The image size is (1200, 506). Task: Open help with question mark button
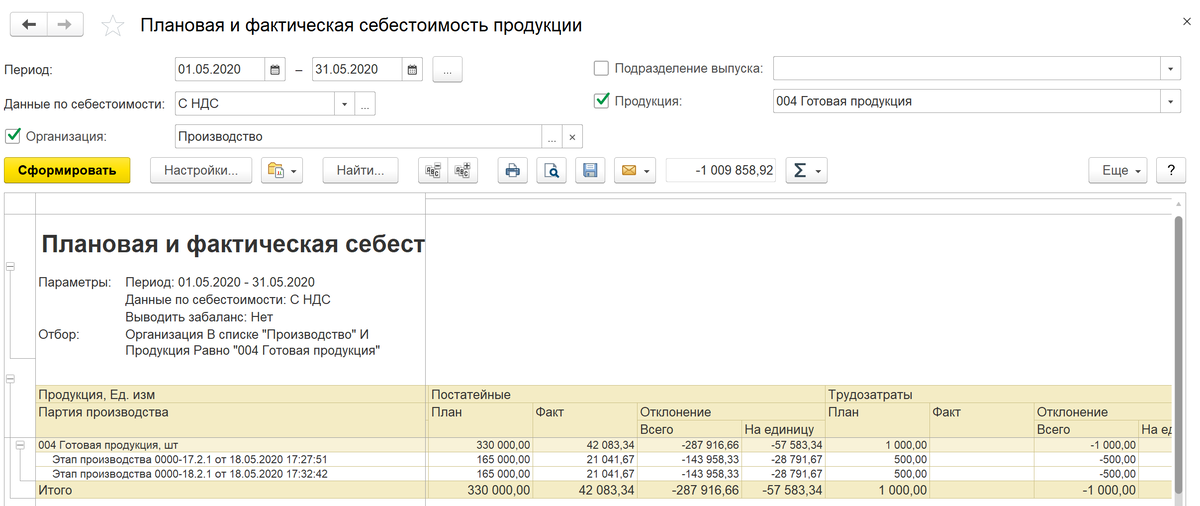point(1171,171)
